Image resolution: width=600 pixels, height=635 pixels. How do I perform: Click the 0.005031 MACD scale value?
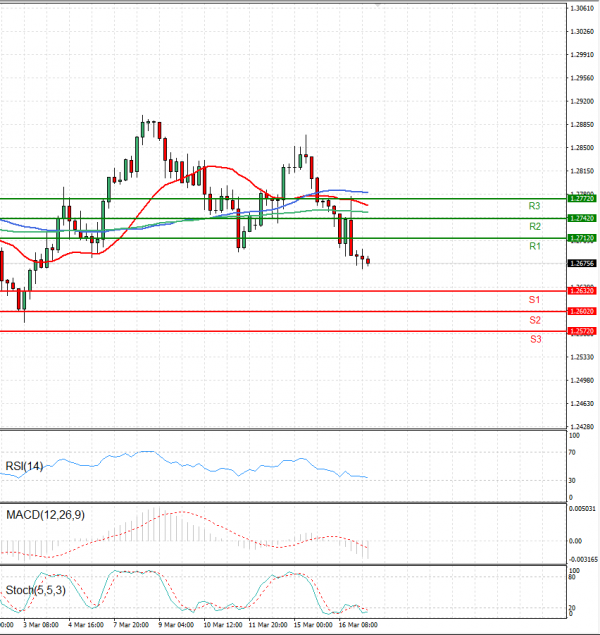(x=583, y=509)
